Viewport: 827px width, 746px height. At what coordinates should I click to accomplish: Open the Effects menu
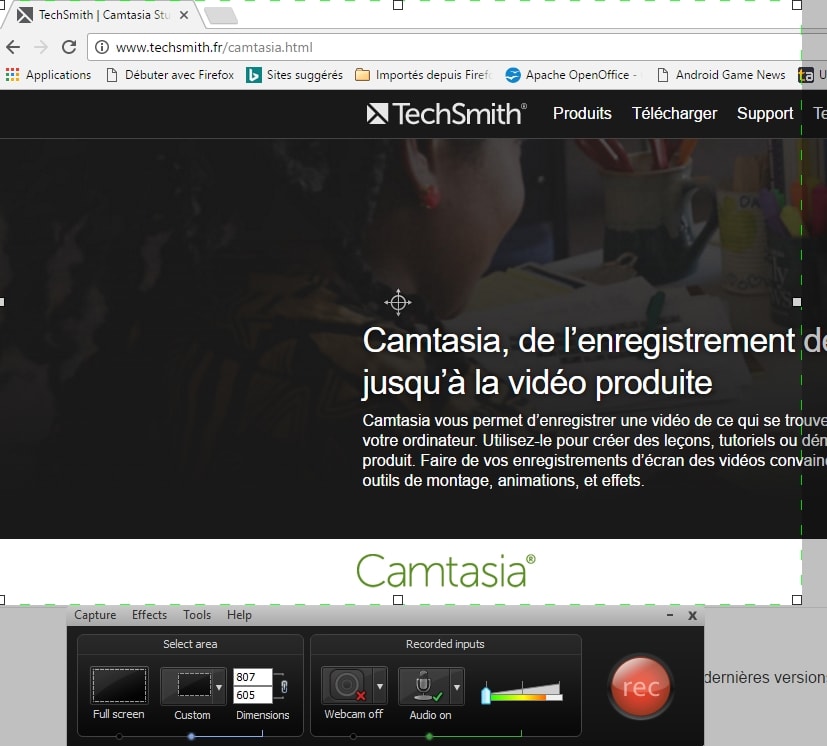click(149, 615)
